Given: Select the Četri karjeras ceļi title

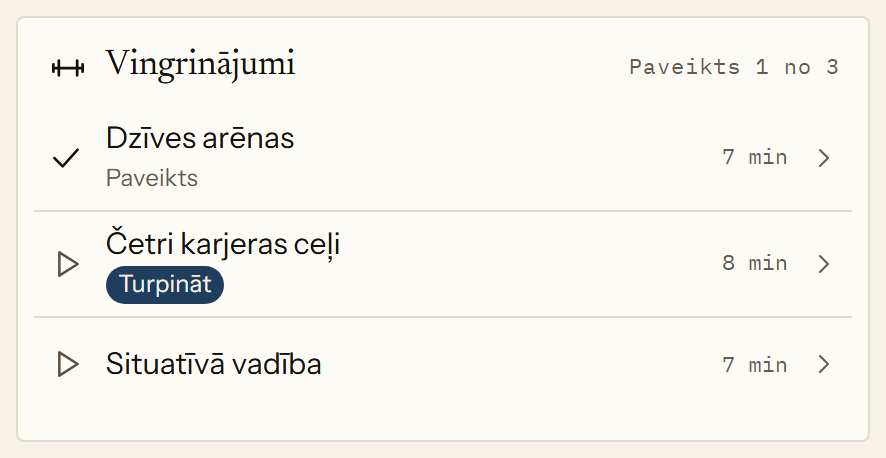Looking at the screenshot, I should click(x=223, y=244).
